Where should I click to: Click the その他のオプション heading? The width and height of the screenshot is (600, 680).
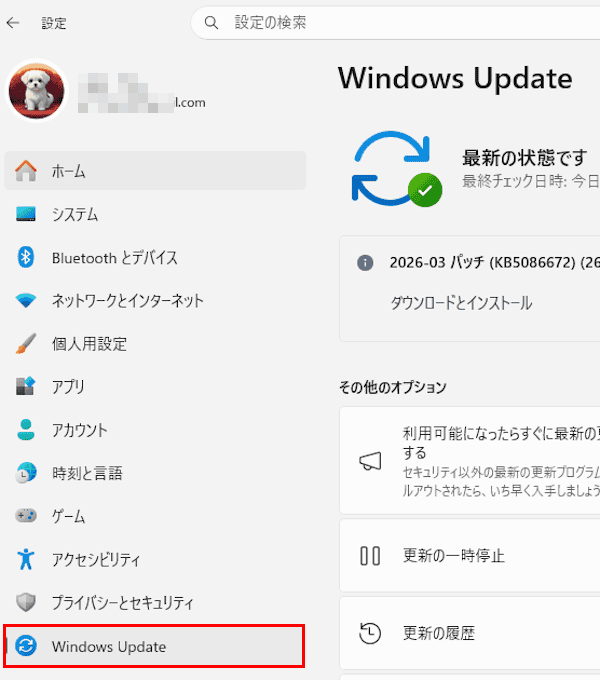(x=393, y=387)
